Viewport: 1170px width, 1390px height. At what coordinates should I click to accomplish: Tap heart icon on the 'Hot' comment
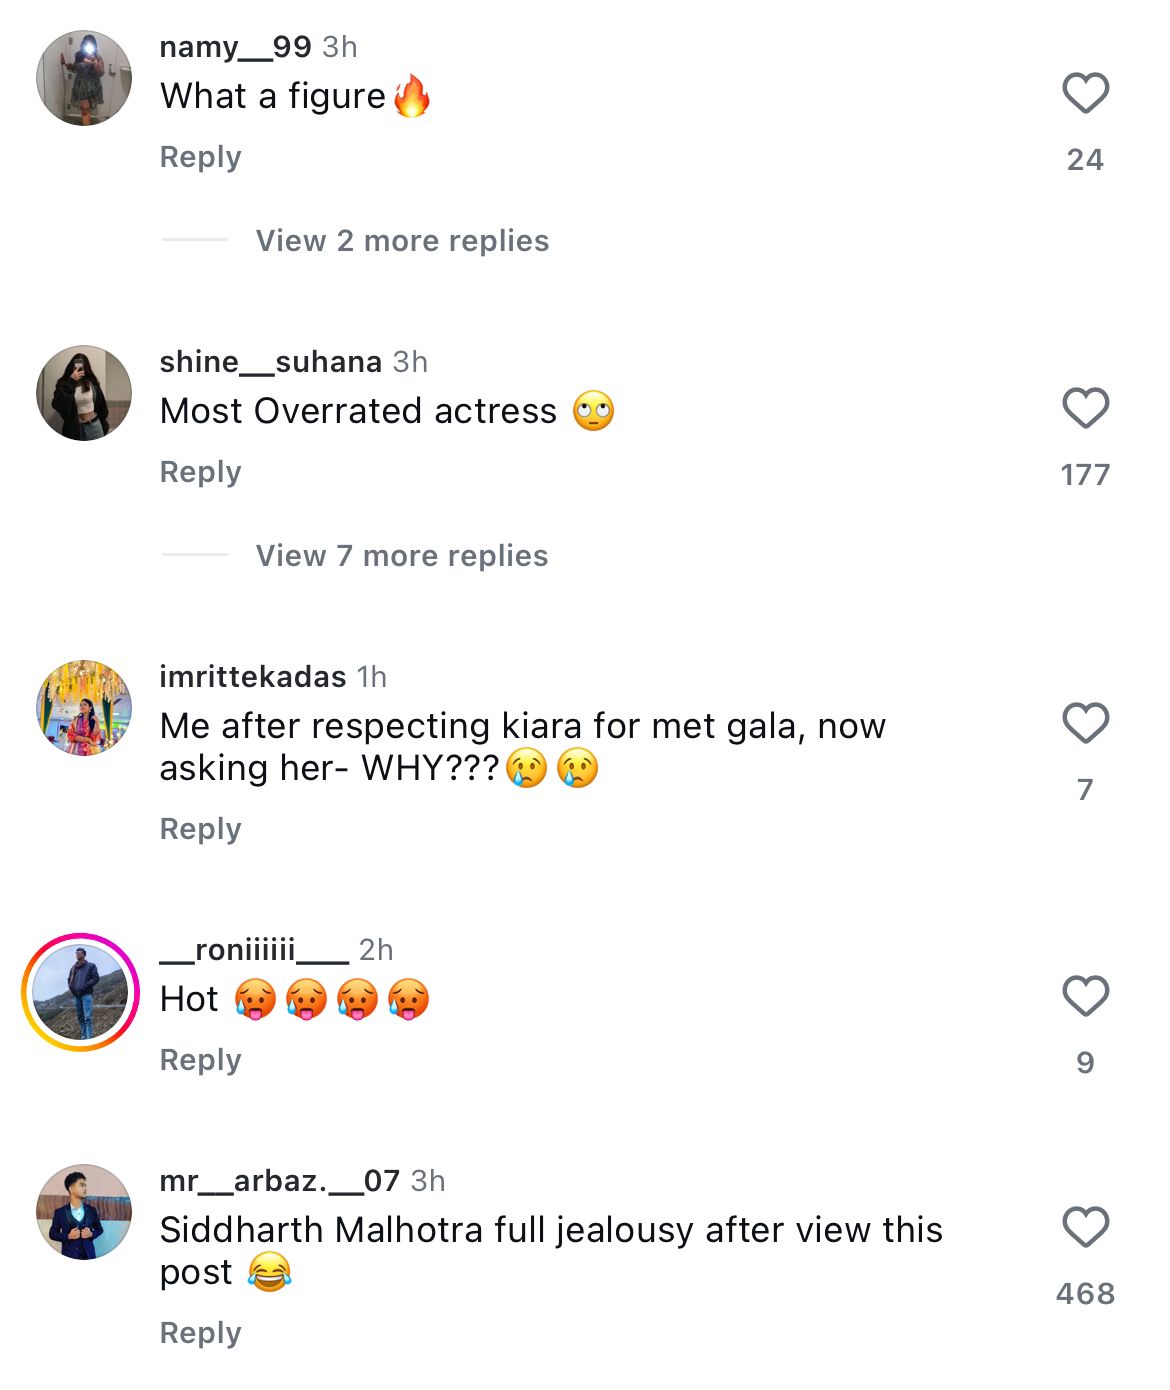pos(1085,997)
